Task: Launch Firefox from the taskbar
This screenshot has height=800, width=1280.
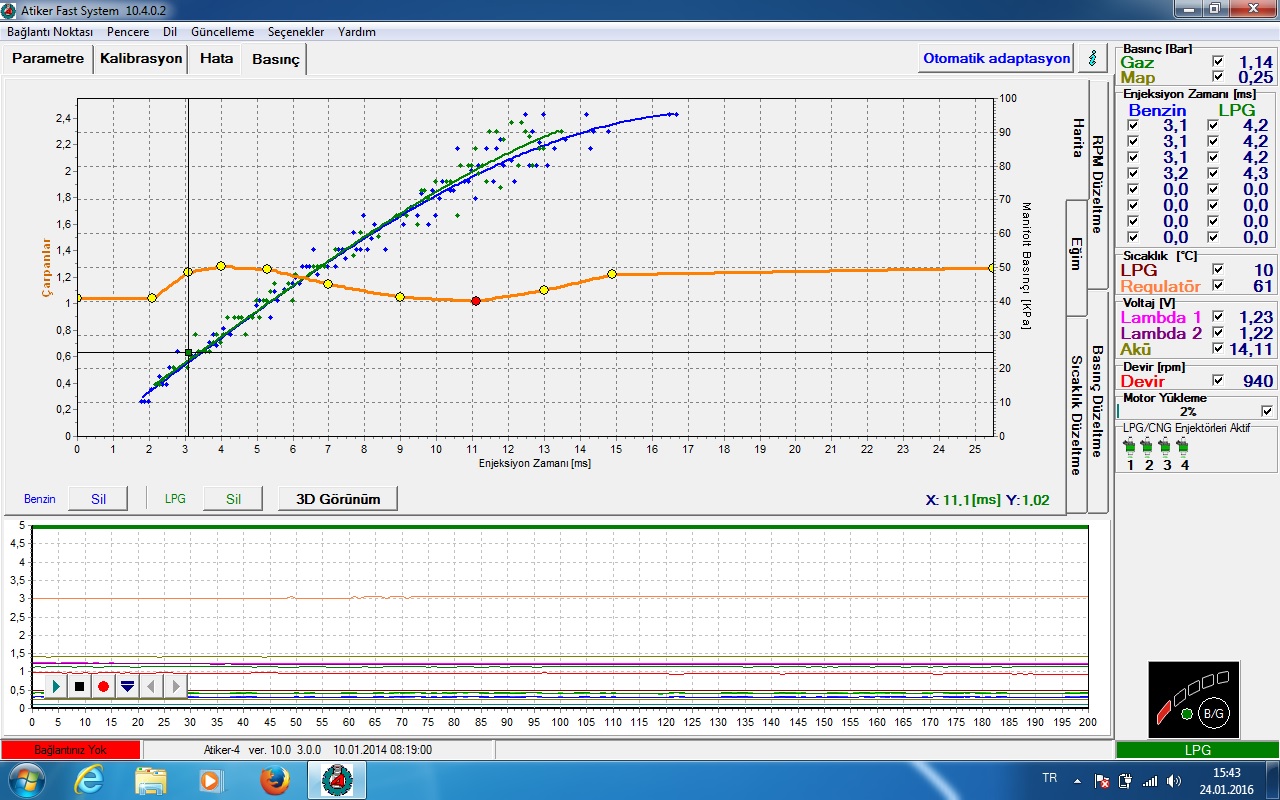Action: click(x=274, y=780)
